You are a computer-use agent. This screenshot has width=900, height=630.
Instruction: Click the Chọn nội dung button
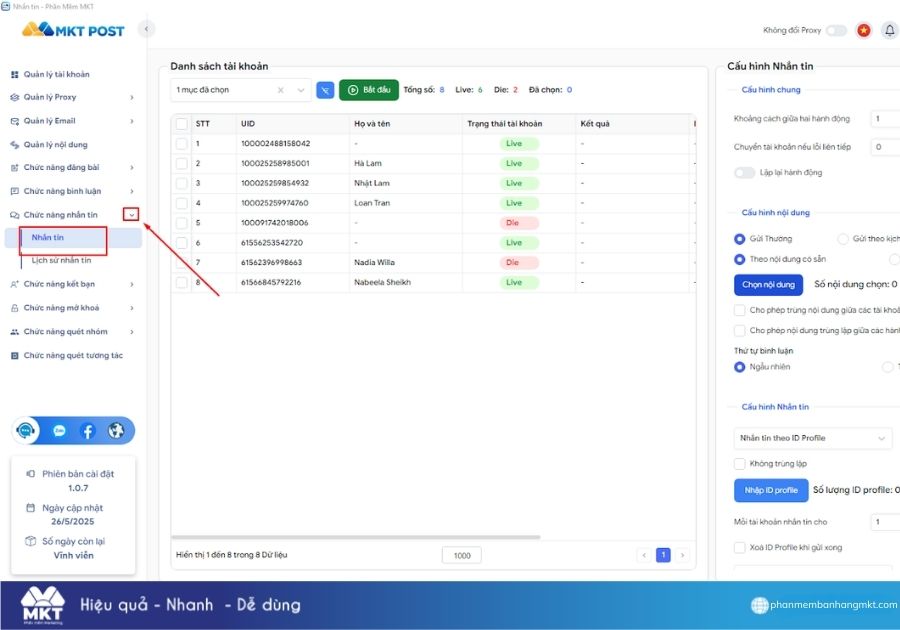tap(770, 285)
